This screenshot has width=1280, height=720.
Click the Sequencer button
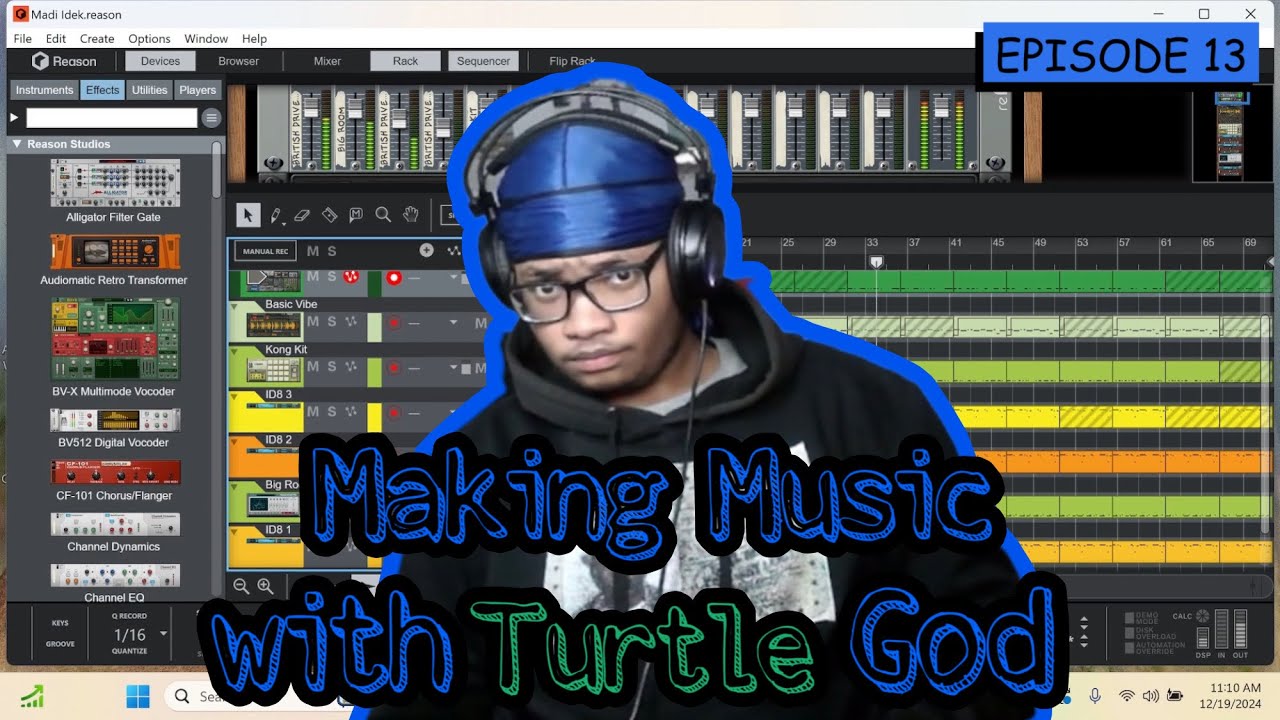pyautogui.click(x=483, y=61)
